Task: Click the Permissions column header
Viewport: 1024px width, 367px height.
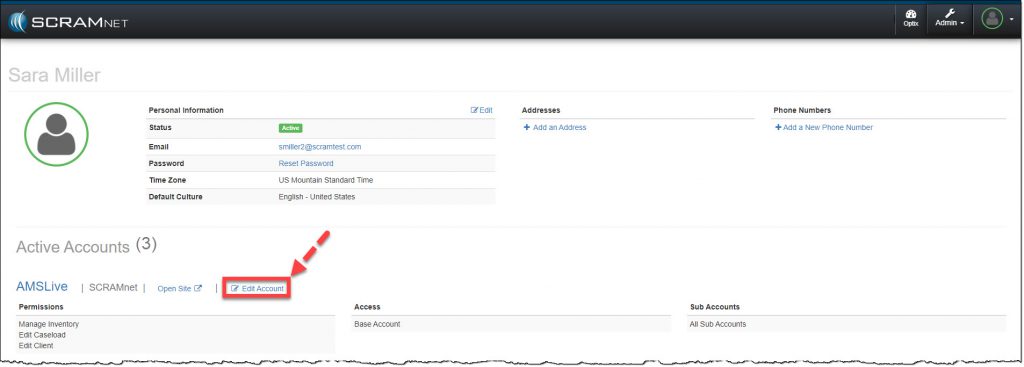Action: pos(41,306)
